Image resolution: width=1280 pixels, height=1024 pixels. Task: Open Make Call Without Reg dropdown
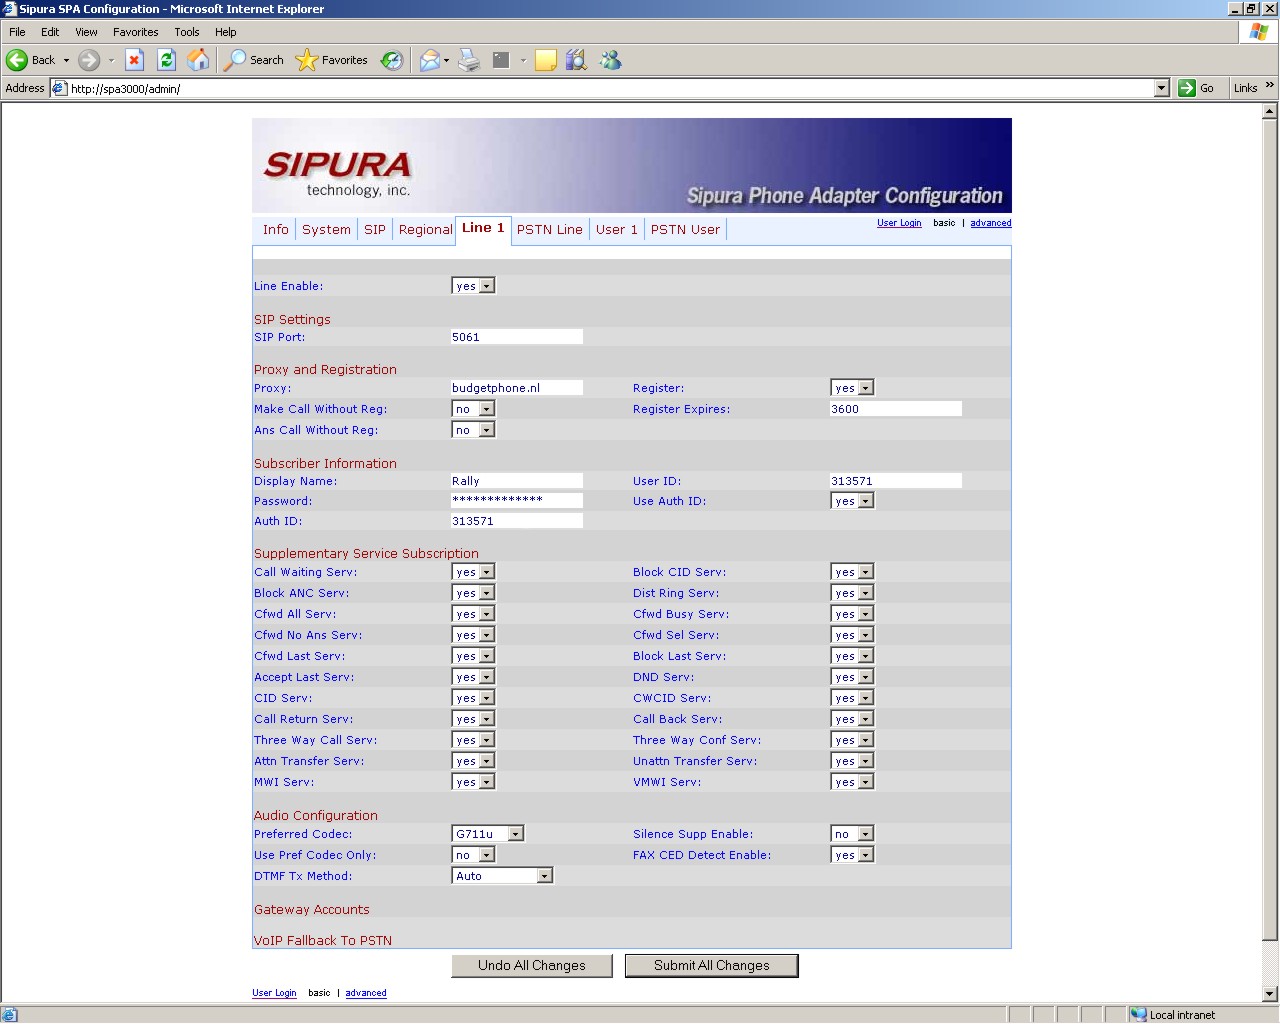473,409
